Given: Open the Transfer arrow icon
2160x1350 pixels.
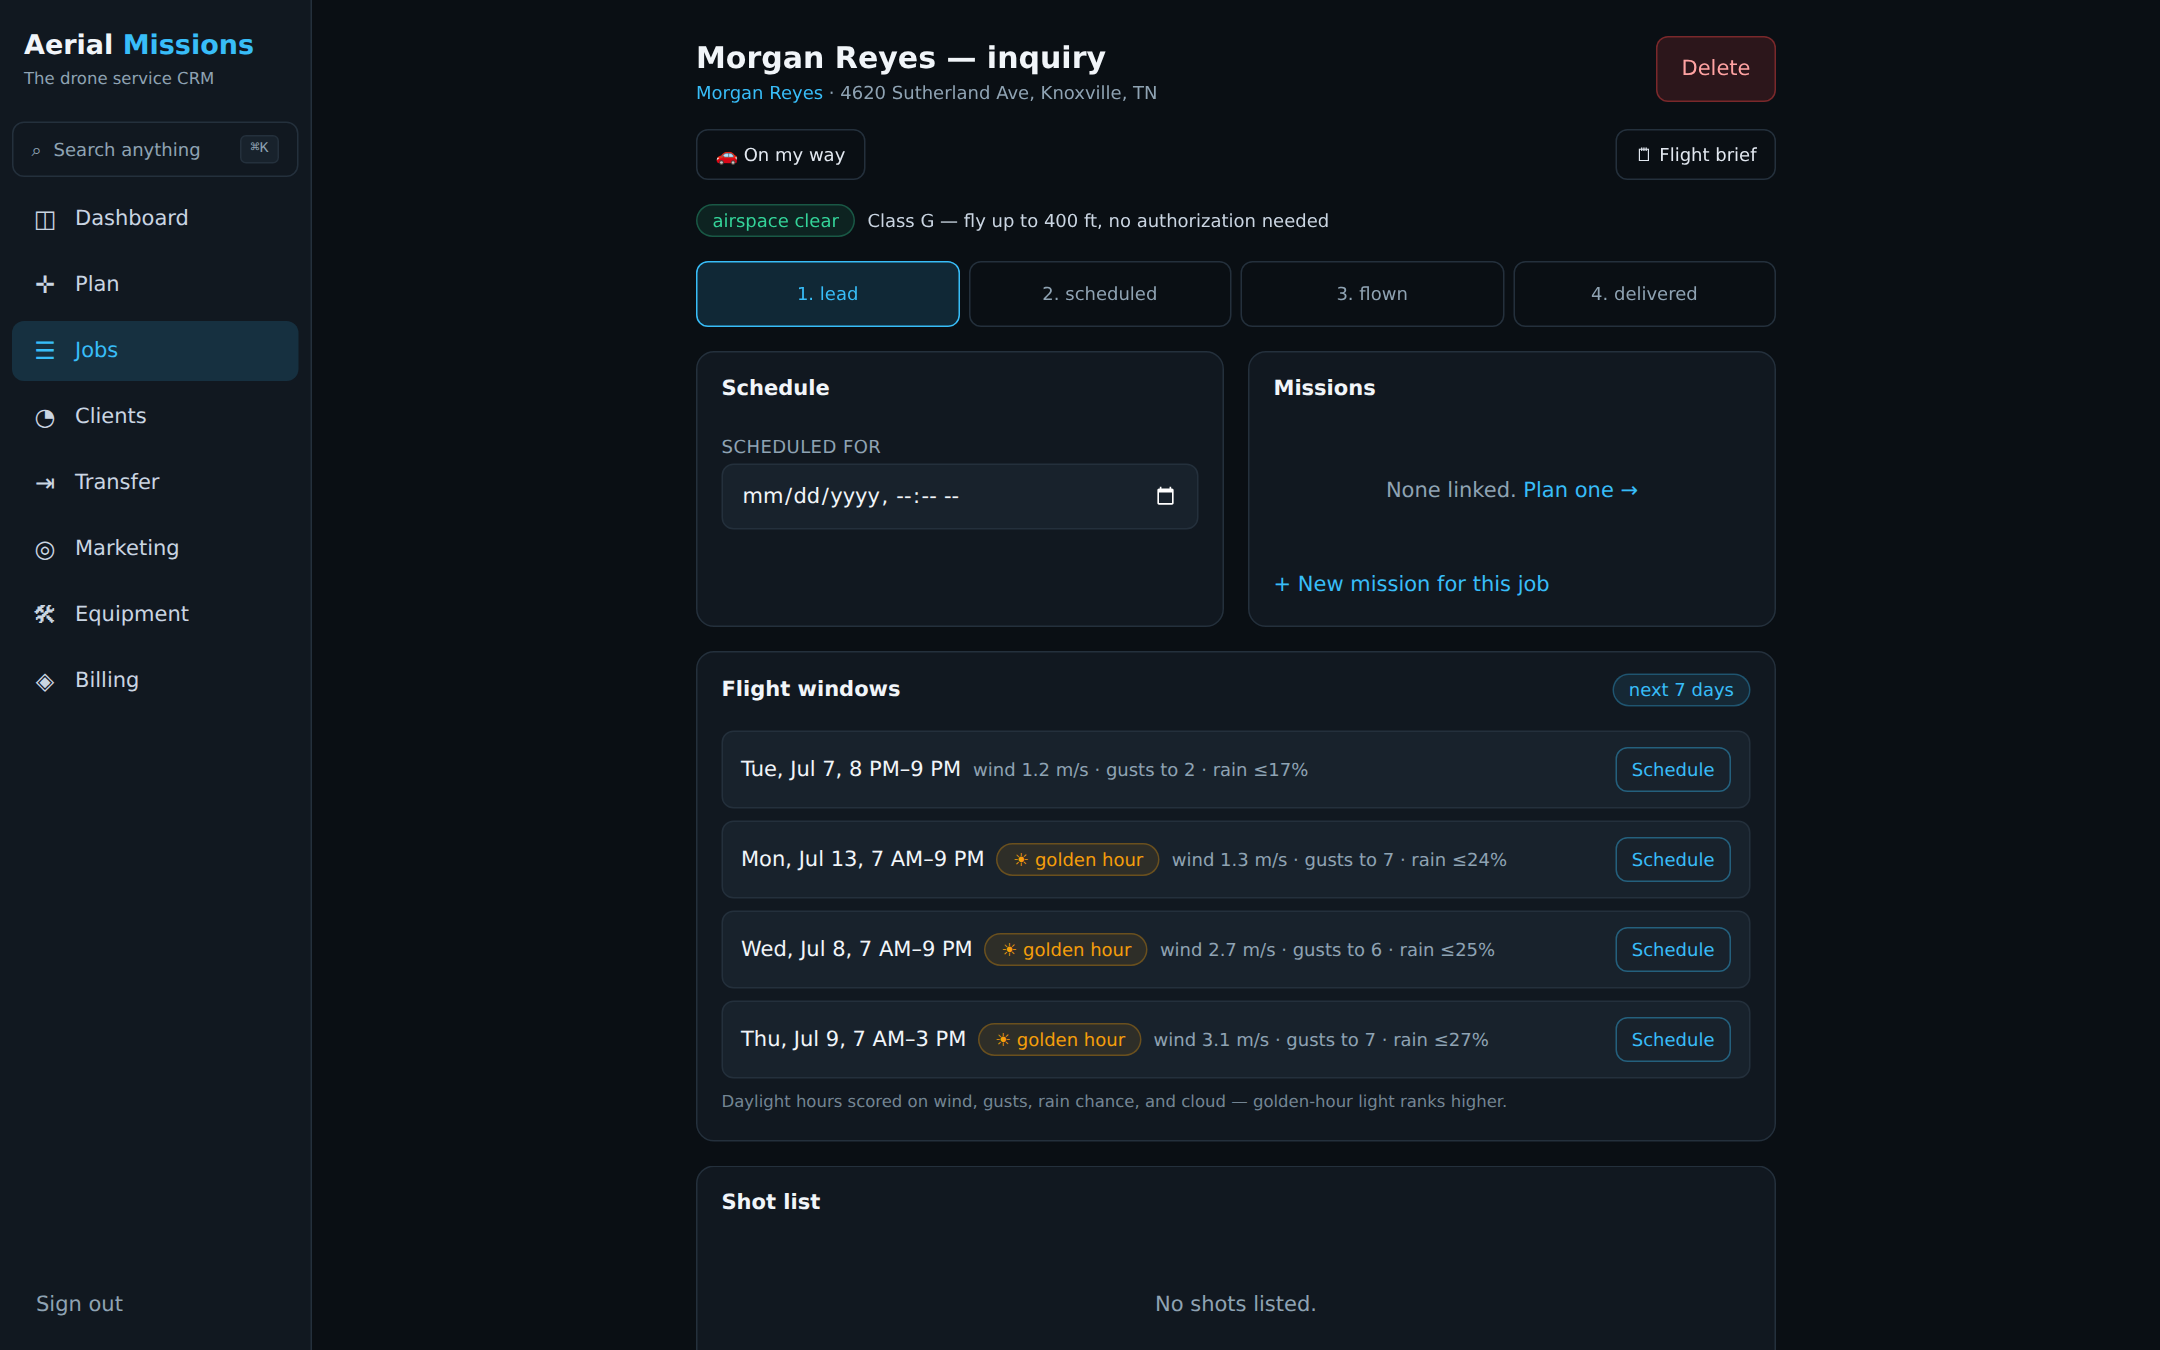Looking at the screenshot, I should [45, 483].
